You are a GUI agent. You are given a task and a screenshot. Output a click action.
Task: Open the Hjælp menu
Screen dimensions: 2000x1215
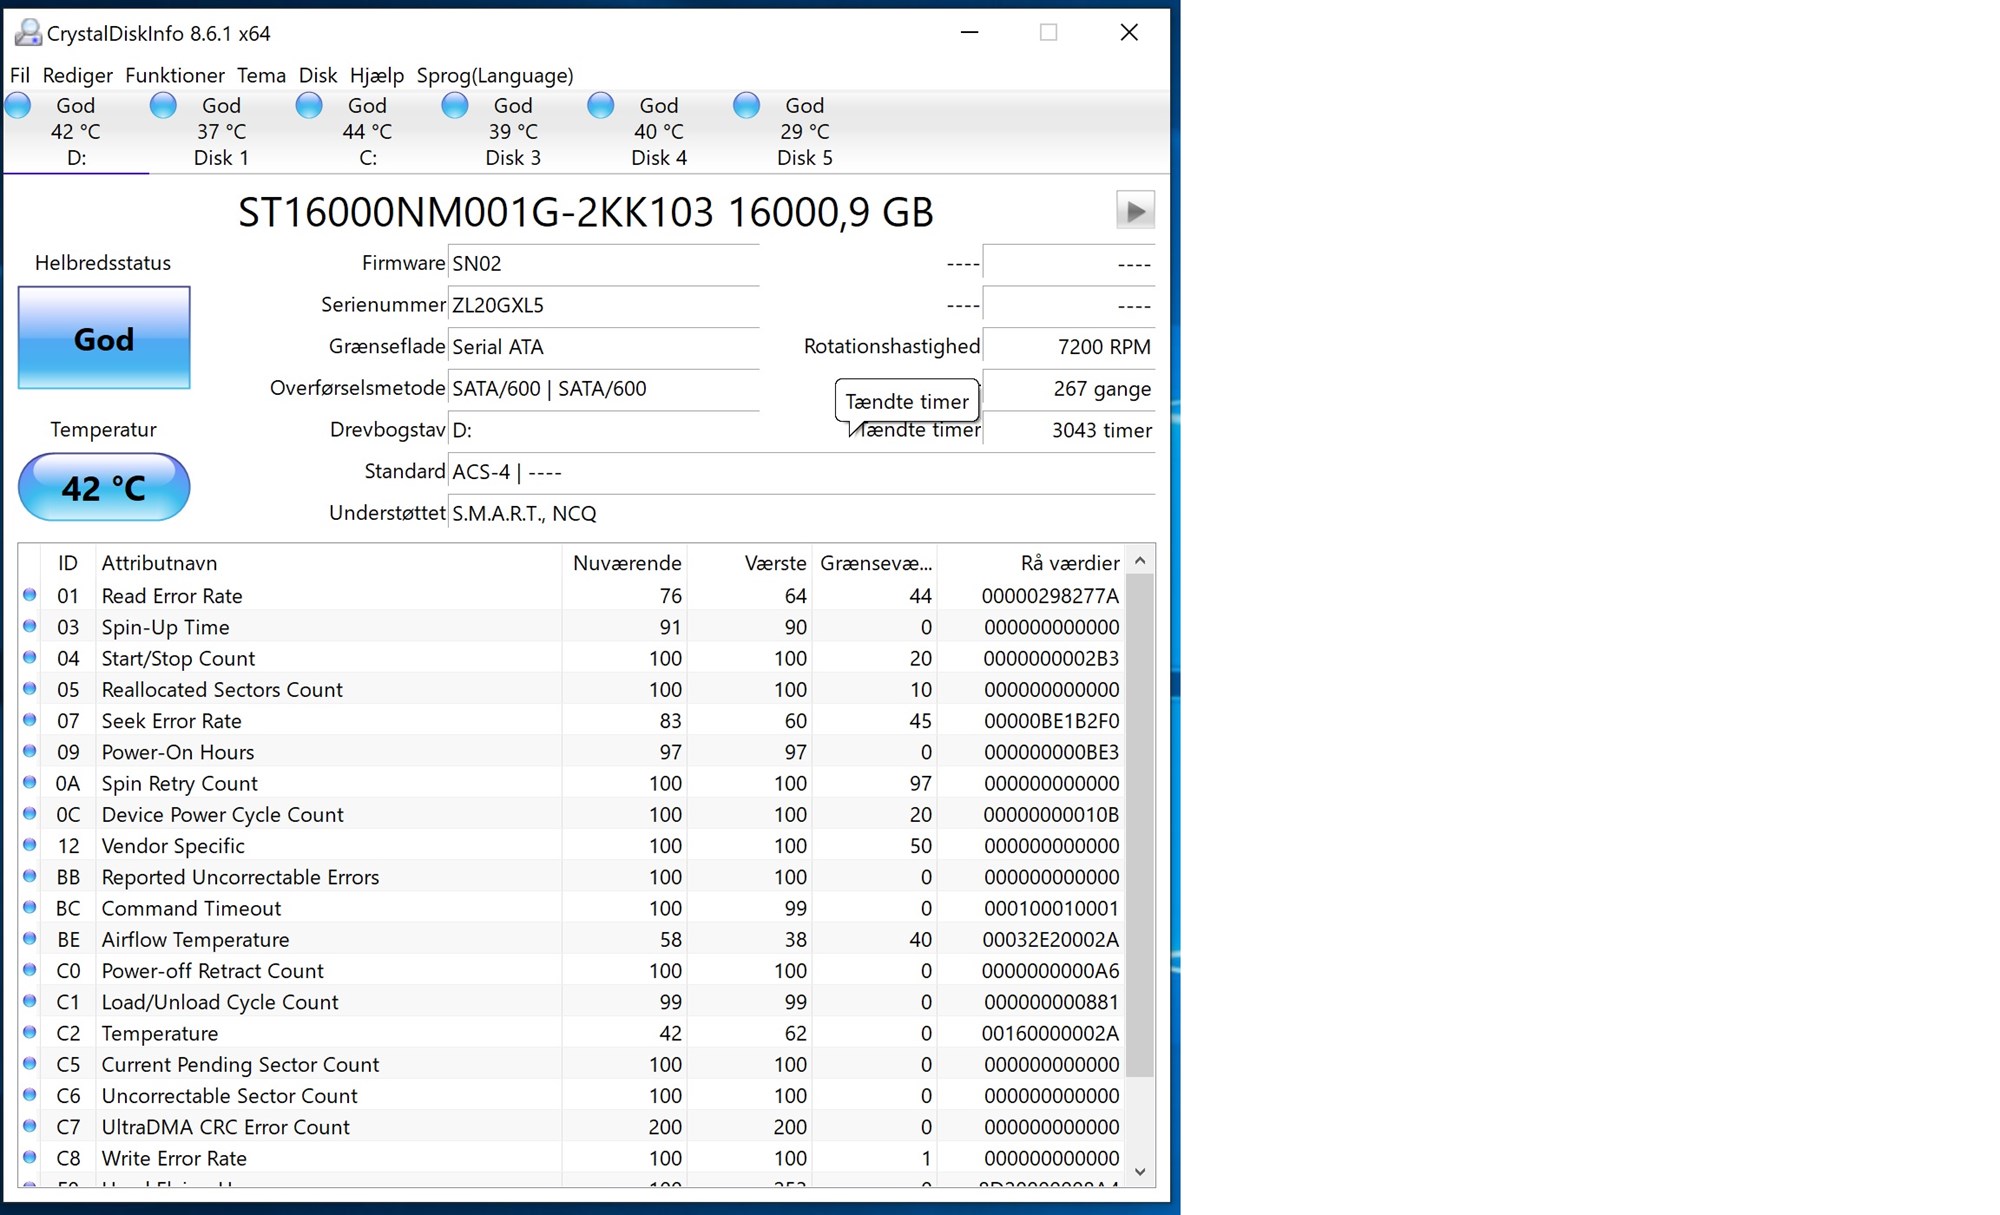coord(377,75)
